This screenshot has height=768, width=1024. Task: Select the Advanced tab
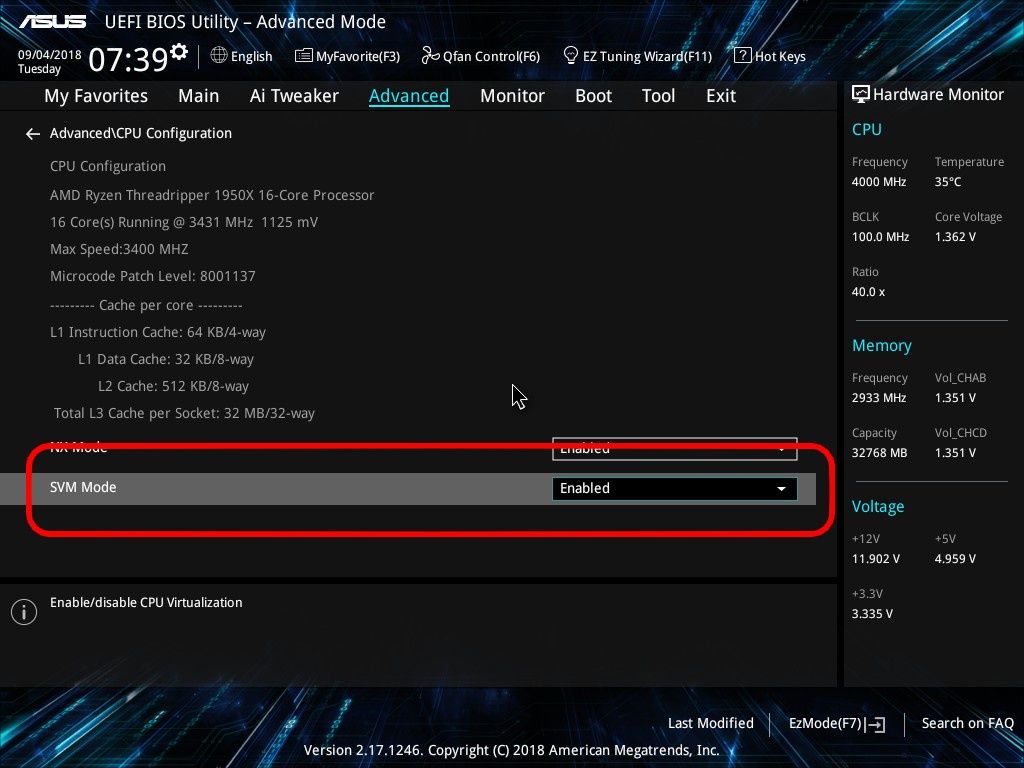(x=409, y=96)
